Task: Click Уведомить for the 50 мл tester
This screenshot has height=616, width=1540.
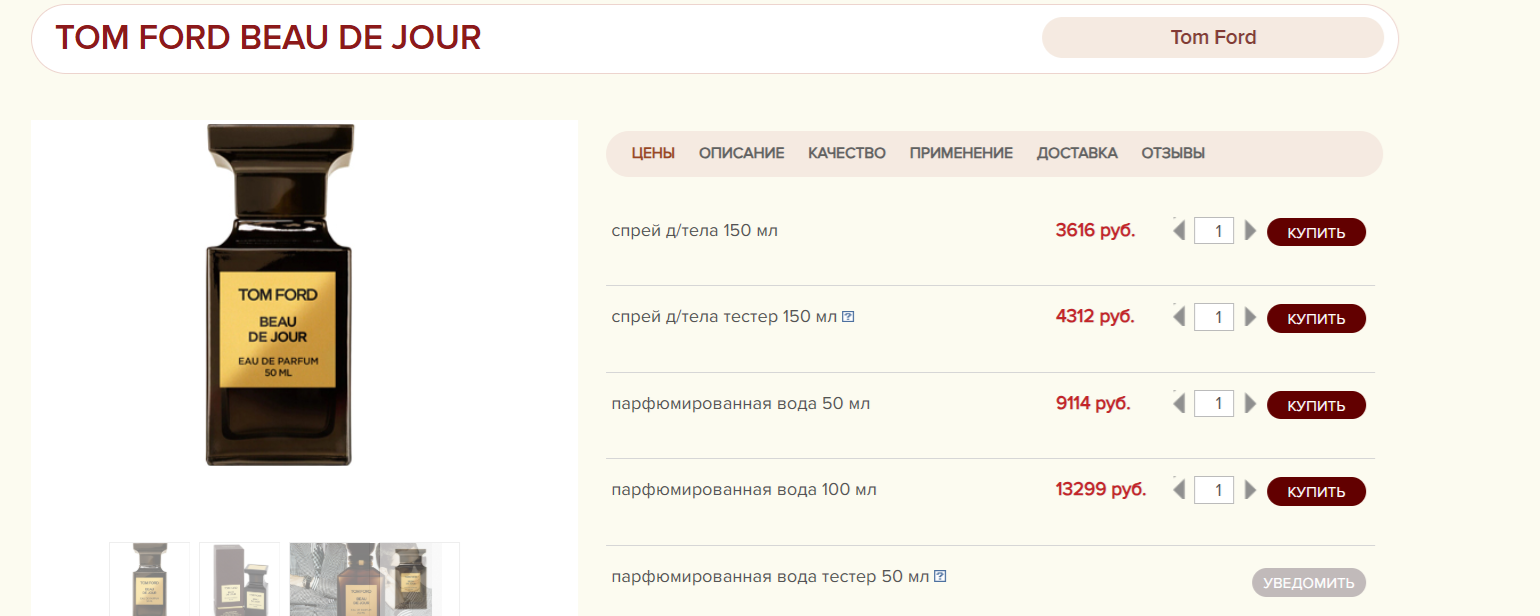Action: (1308, 582)
